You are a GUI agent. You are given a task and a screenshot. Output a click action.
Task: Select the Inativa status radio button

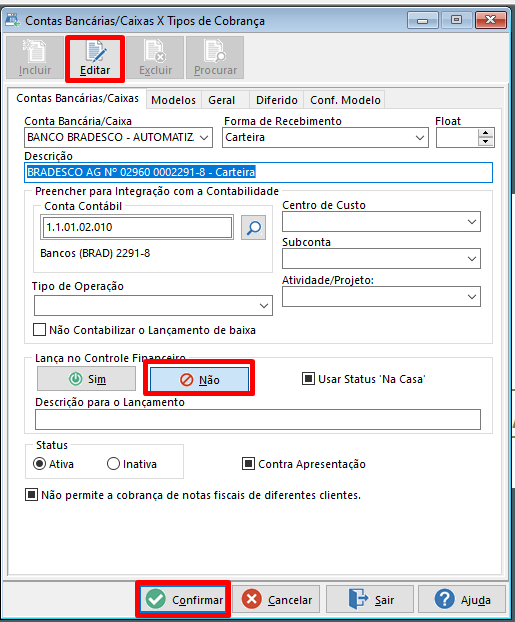[113, 464]
